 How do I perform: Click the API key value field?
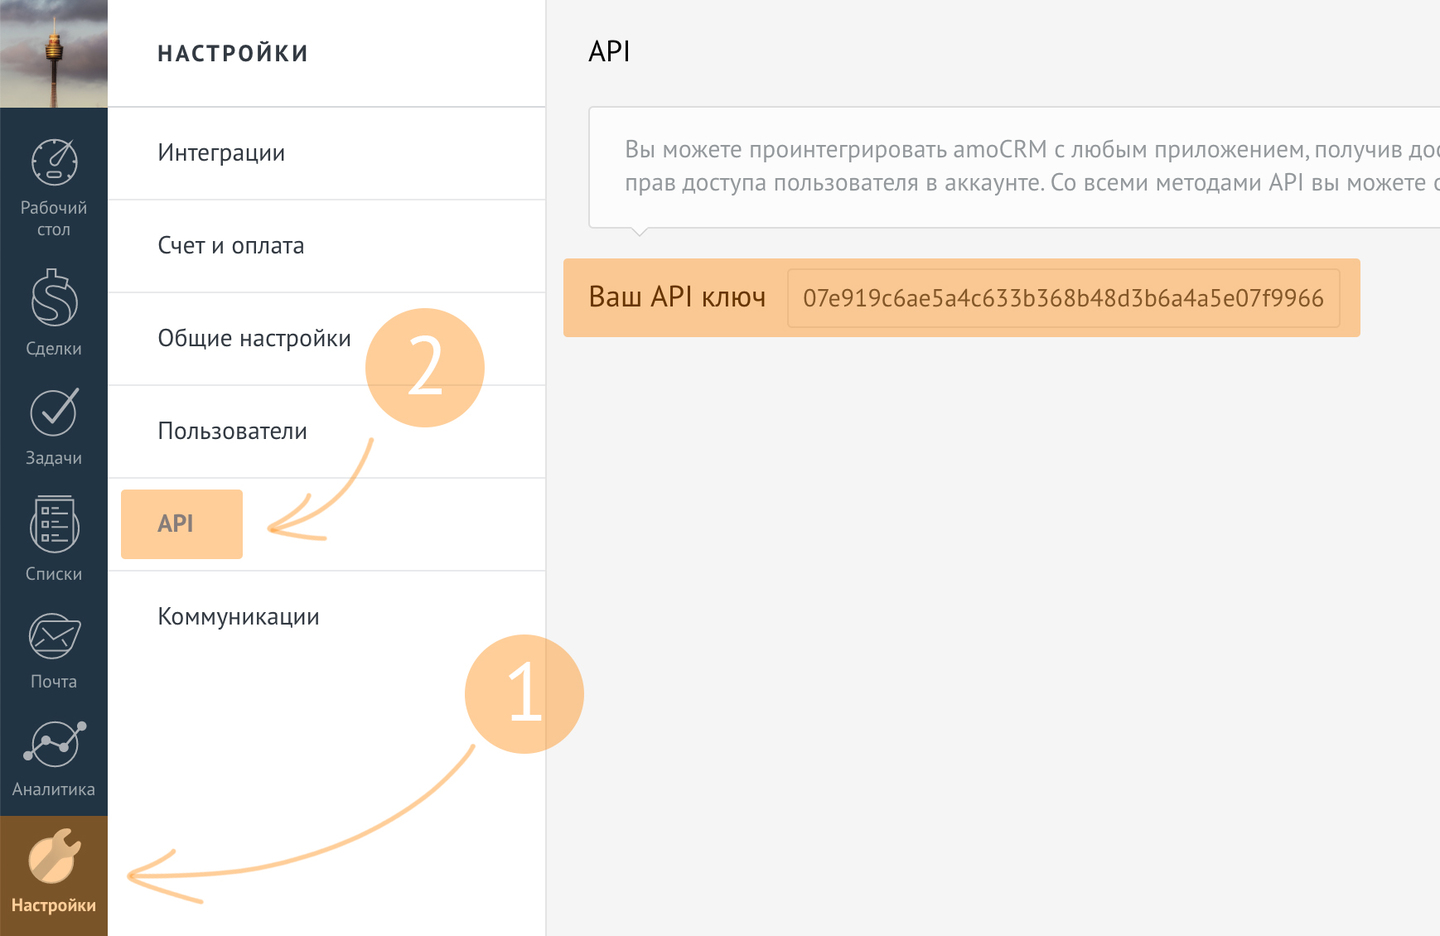point(1062,298)
